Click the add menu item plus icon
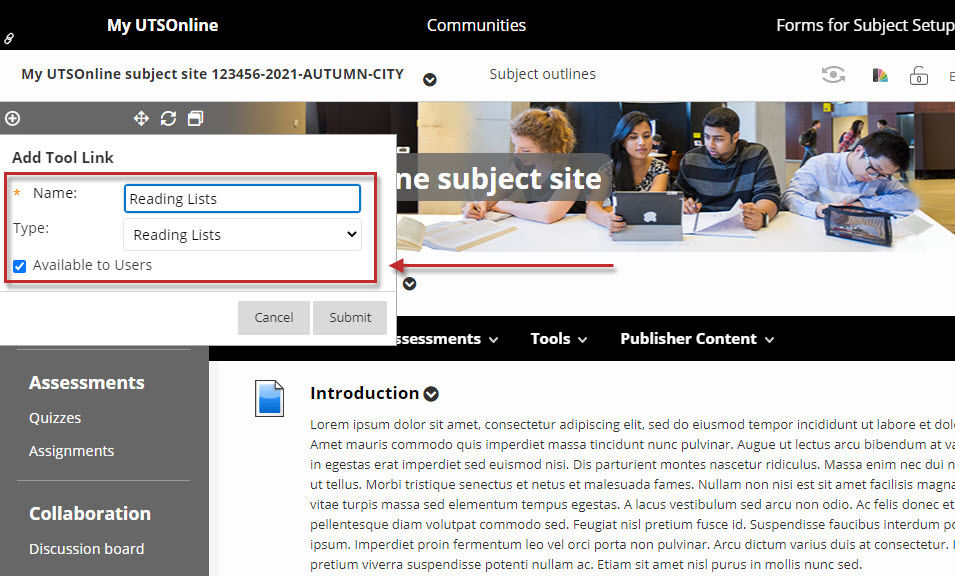Screen dimensions: 955x576 pos(12,119)
